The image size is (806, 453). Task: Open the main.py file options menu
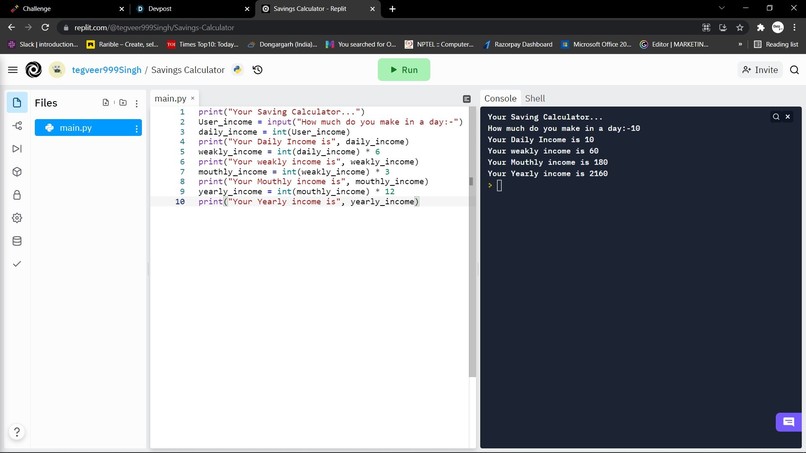pyautogui.click(x=136, y=128)
